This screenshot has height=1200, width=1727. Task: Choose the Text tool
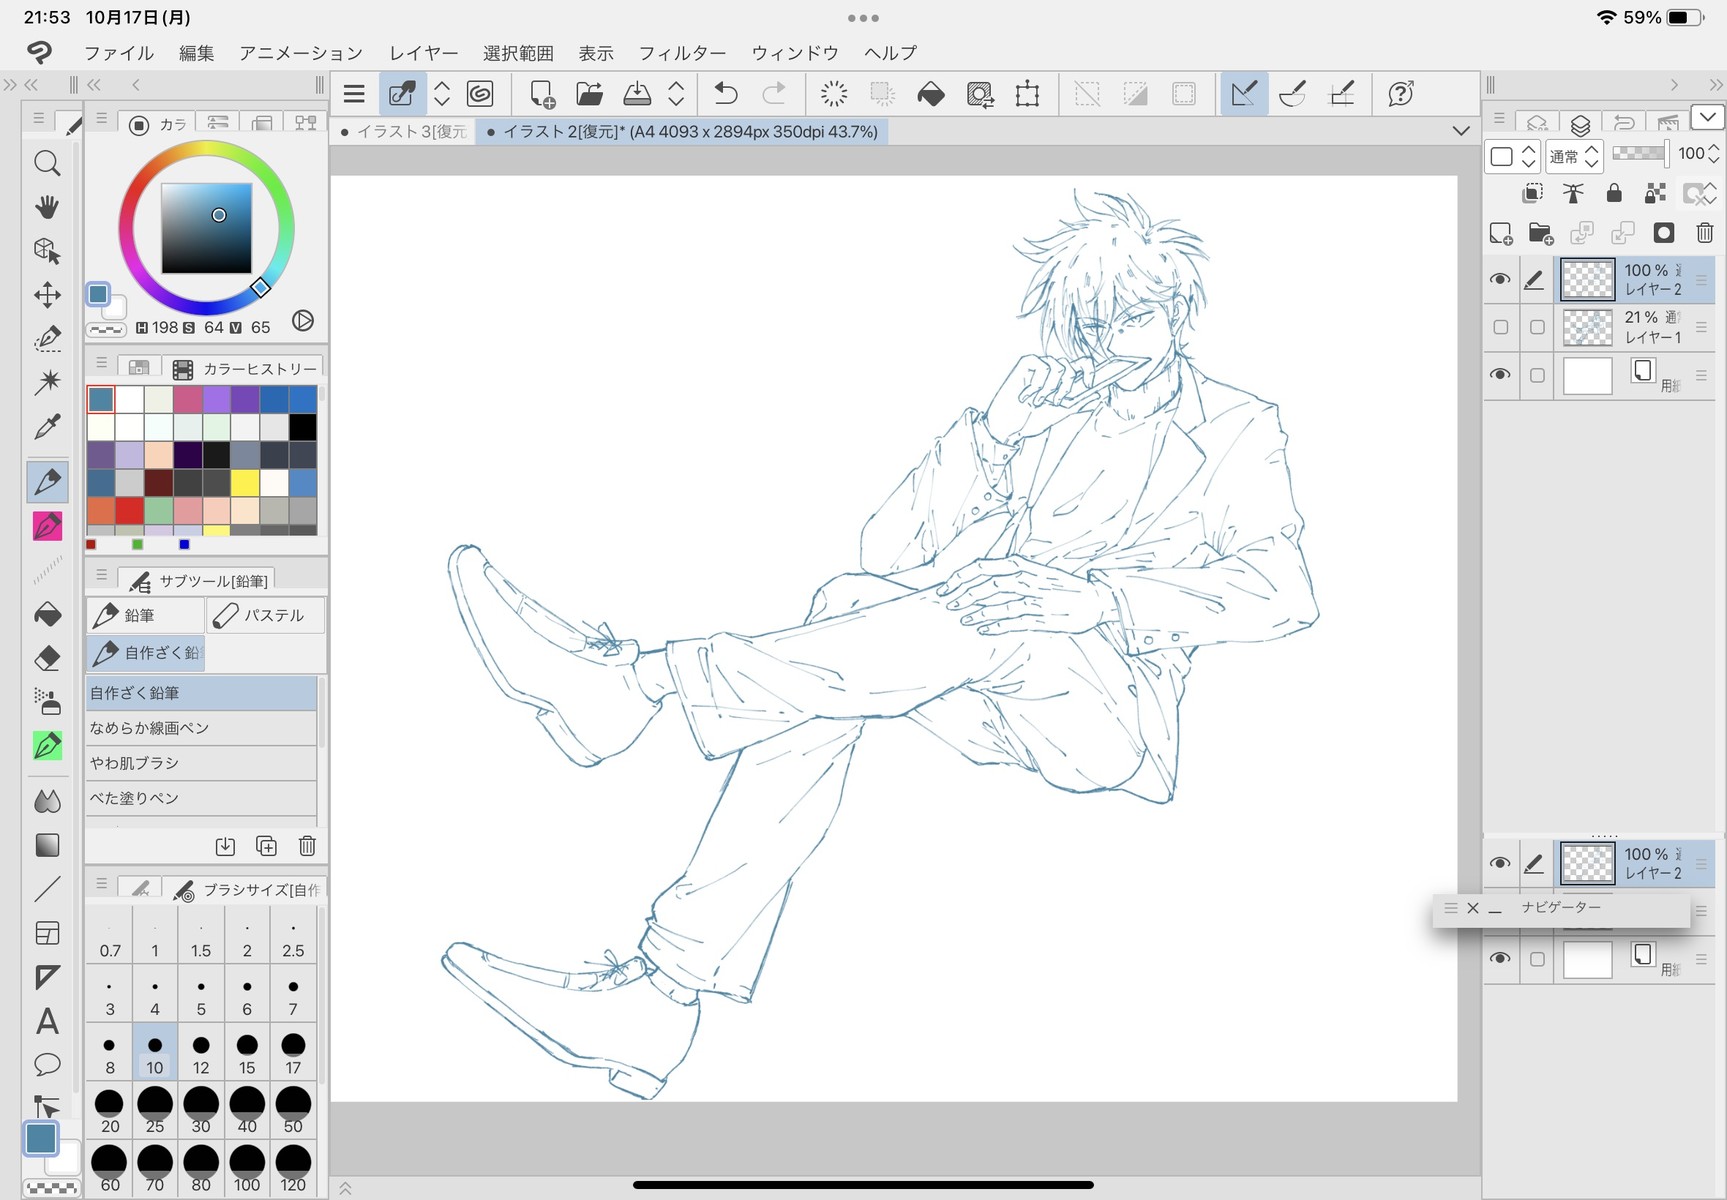point(47,1021)
